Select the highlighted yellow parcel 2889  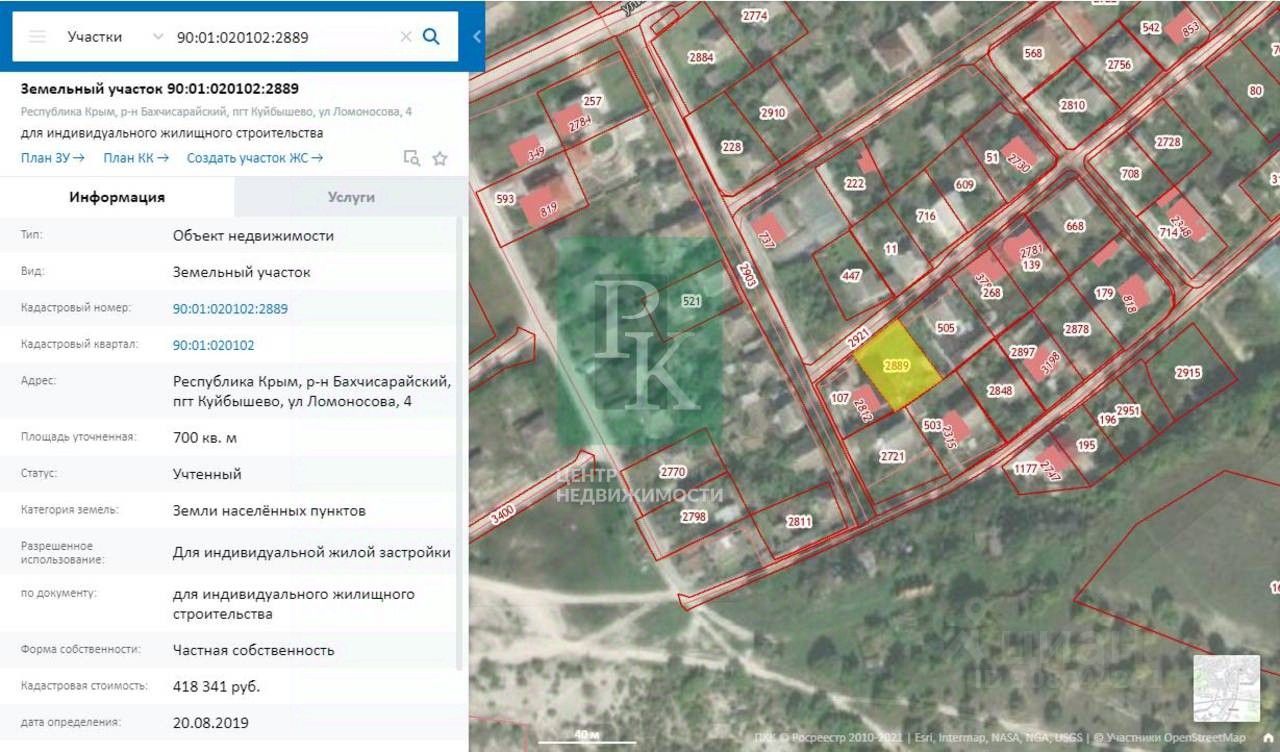tap(898, 366)
